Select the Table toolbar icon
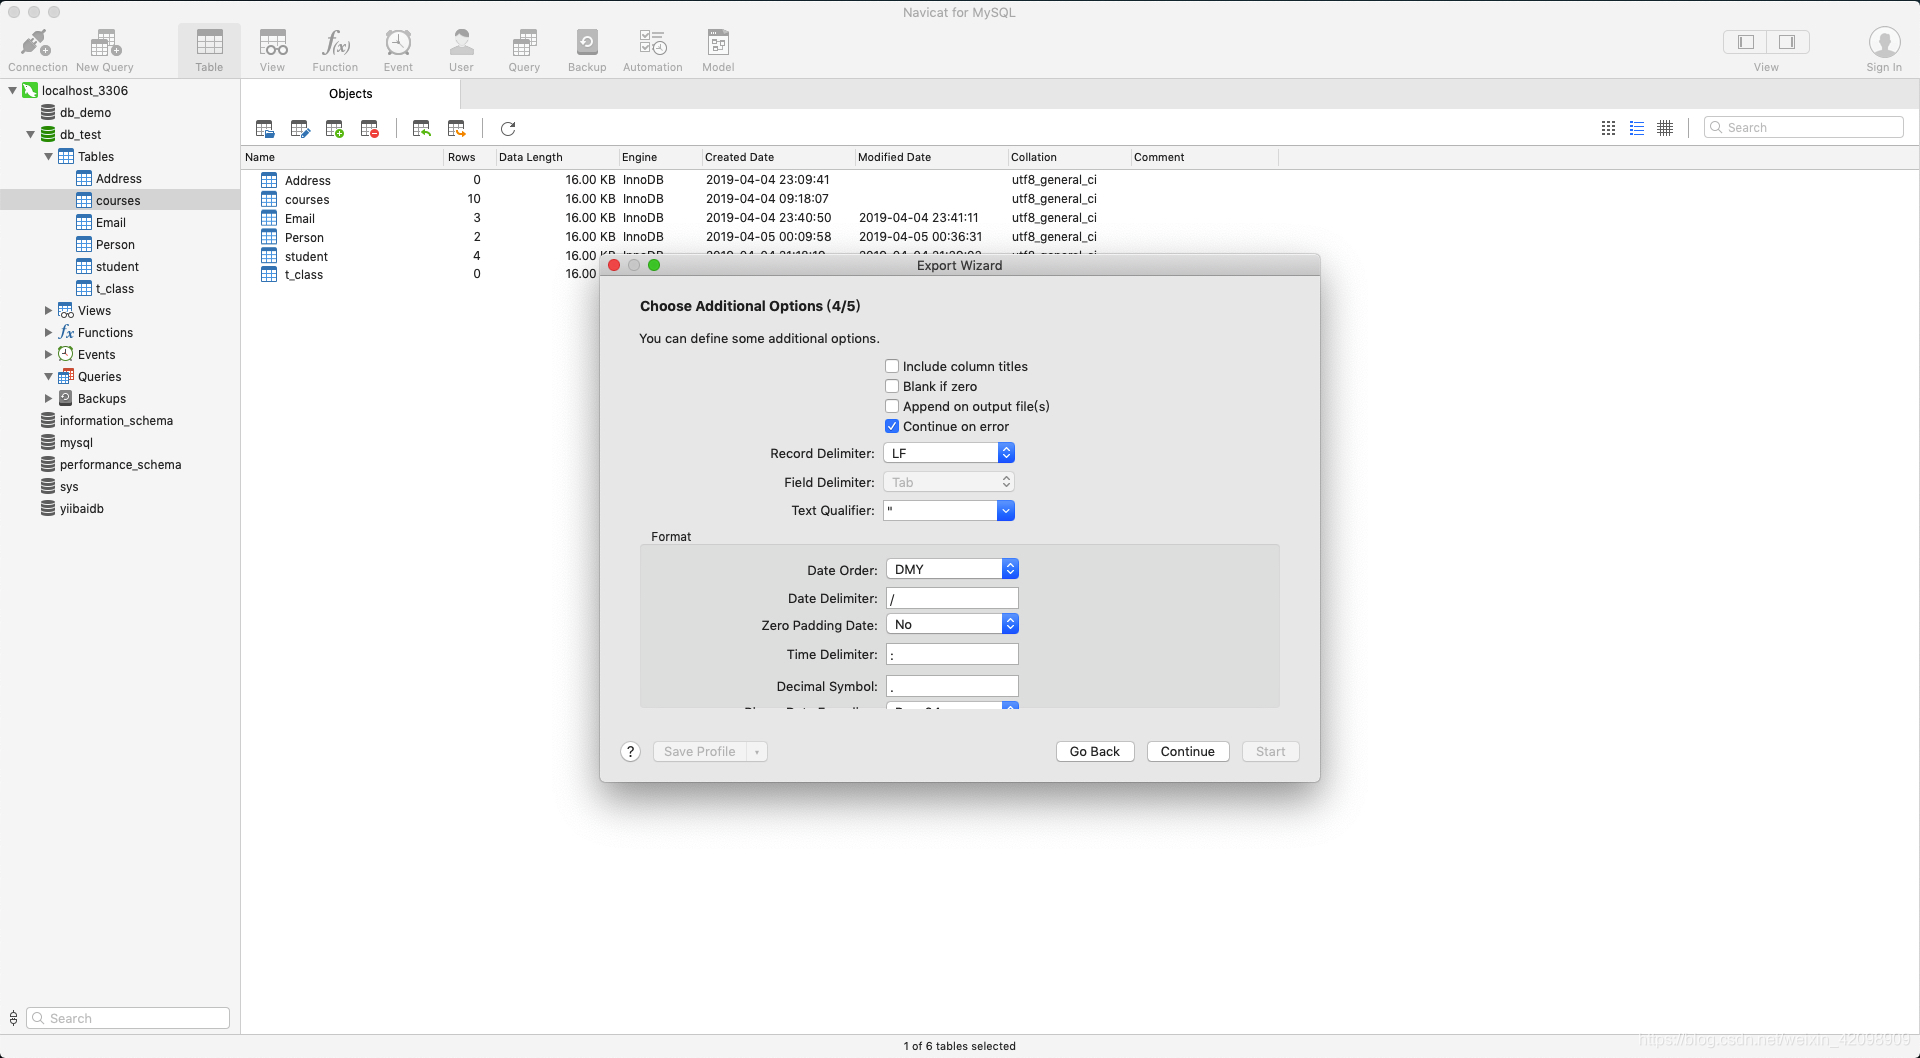Screen dimensions: 1920x1058 point(209,50)
